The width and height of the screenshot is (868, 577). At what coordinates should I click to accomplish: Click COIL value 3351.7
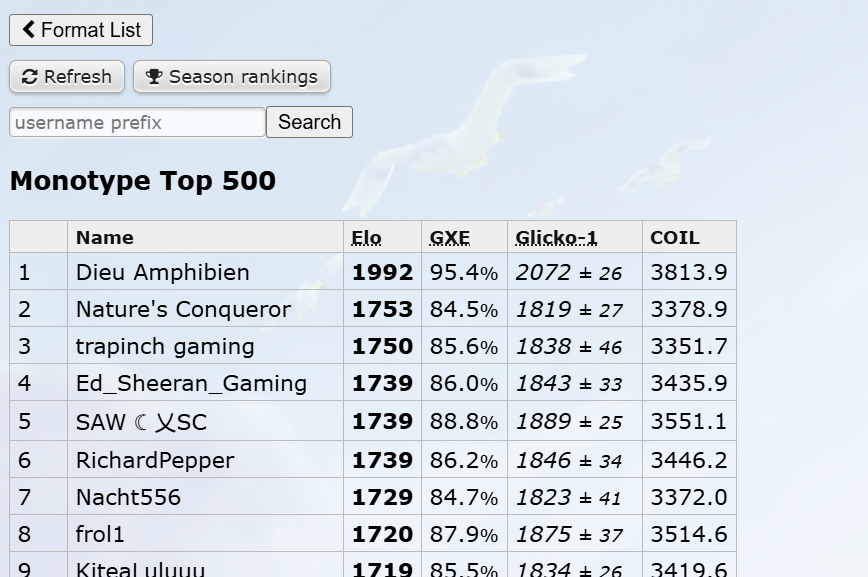click(x=689, y=347)
